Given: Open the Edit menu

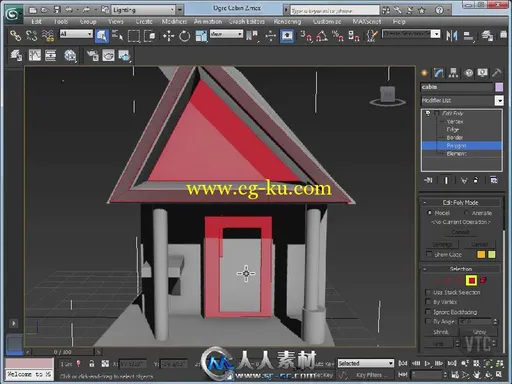Looking at the screenshot, I should (x=36, y=22).
